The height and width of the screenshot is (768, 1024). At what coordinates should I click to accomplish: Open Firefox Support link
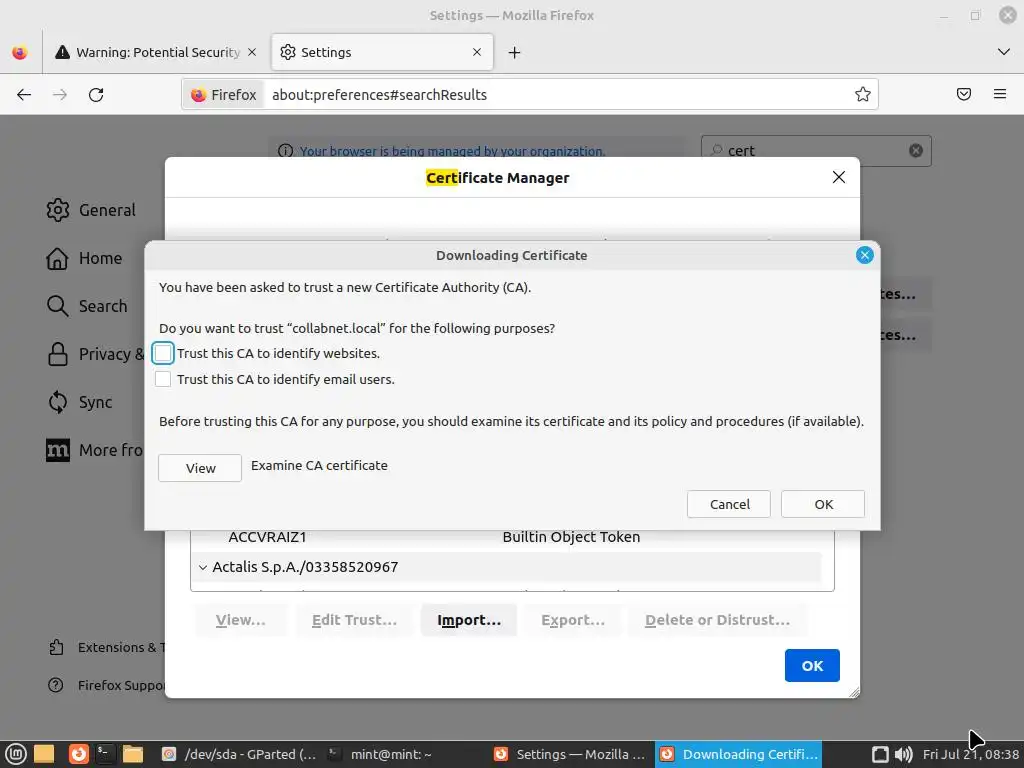pos(107,685)
